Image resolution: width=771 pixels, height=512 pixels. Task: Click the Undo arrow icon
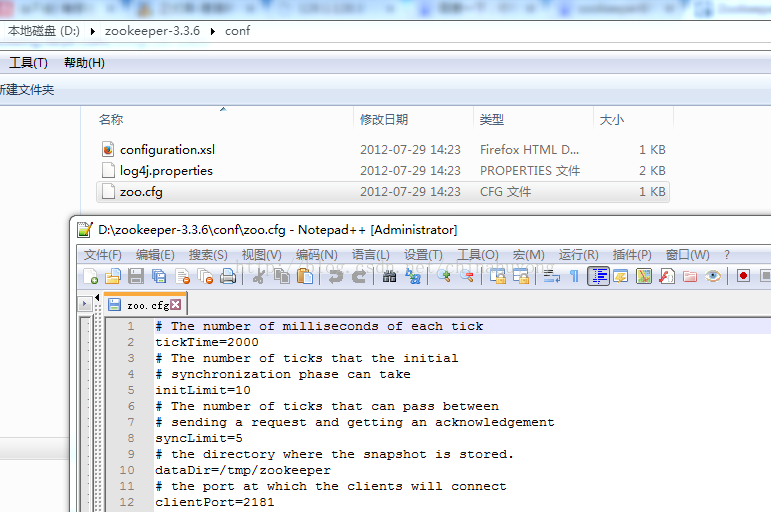[335, 276]
